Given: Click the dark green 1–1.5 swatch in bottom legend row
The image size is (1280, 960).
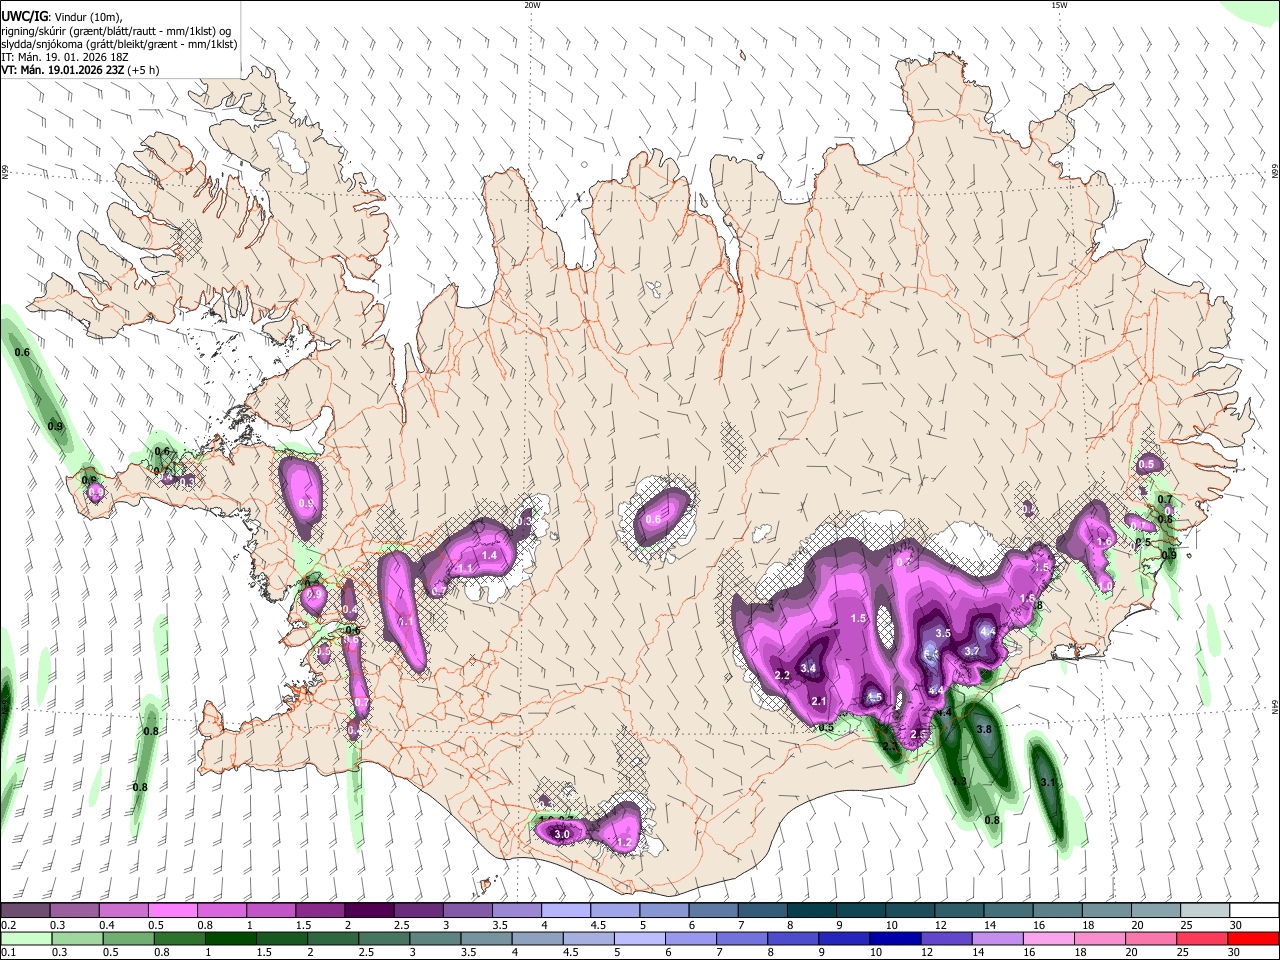Looking at the screenshot, I should (230, 938).
